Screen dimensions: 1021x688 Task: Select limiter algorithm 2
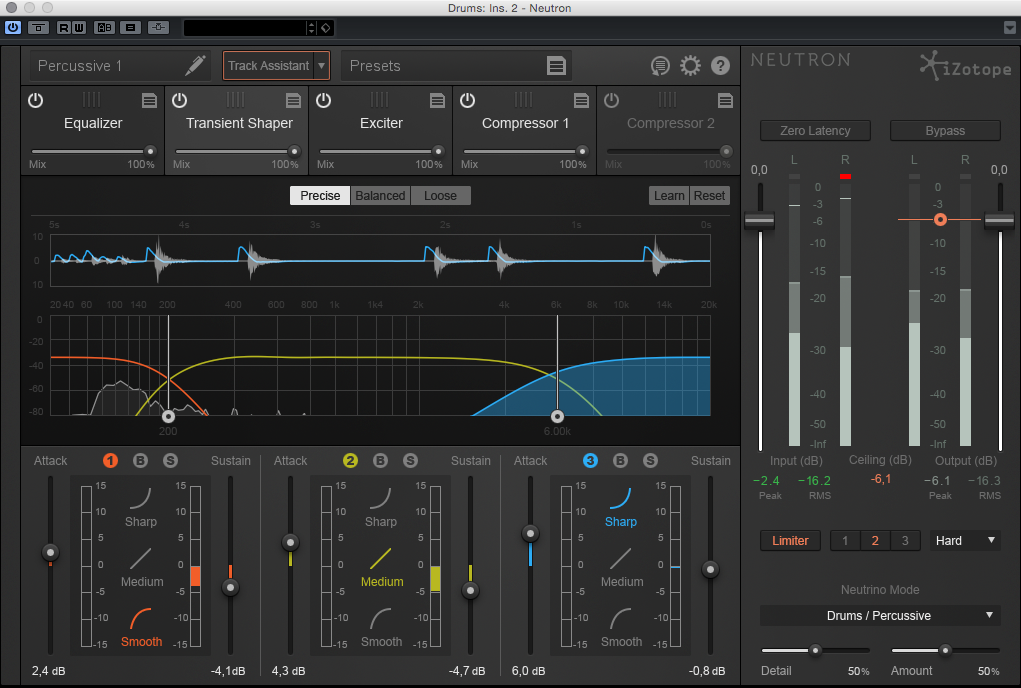875,540
